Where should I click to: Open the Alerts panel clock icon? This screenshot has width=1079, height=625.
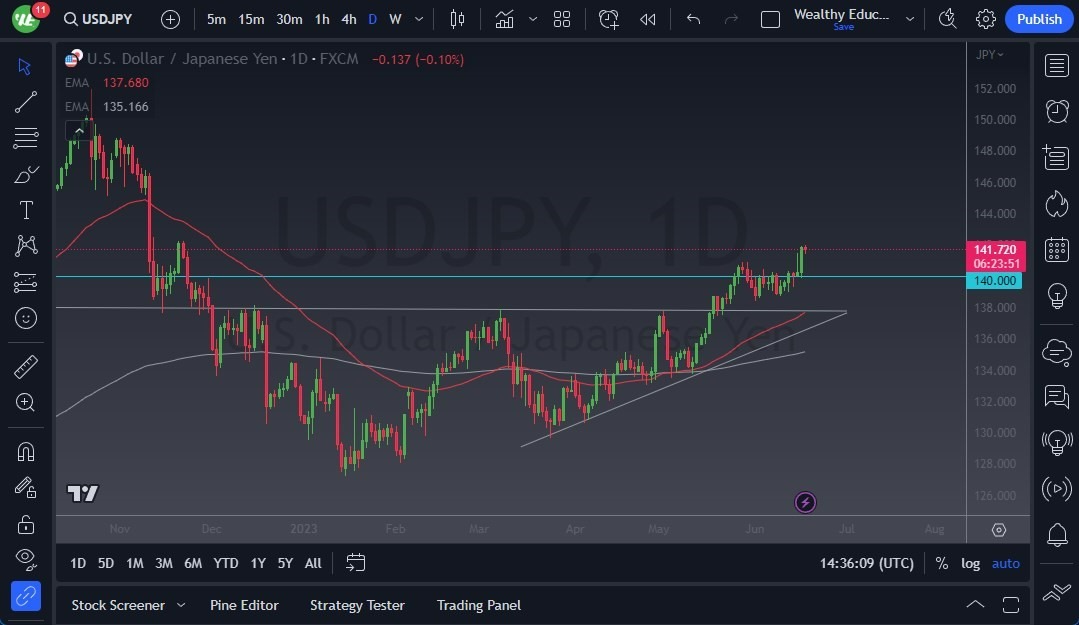click(1056, 110)
